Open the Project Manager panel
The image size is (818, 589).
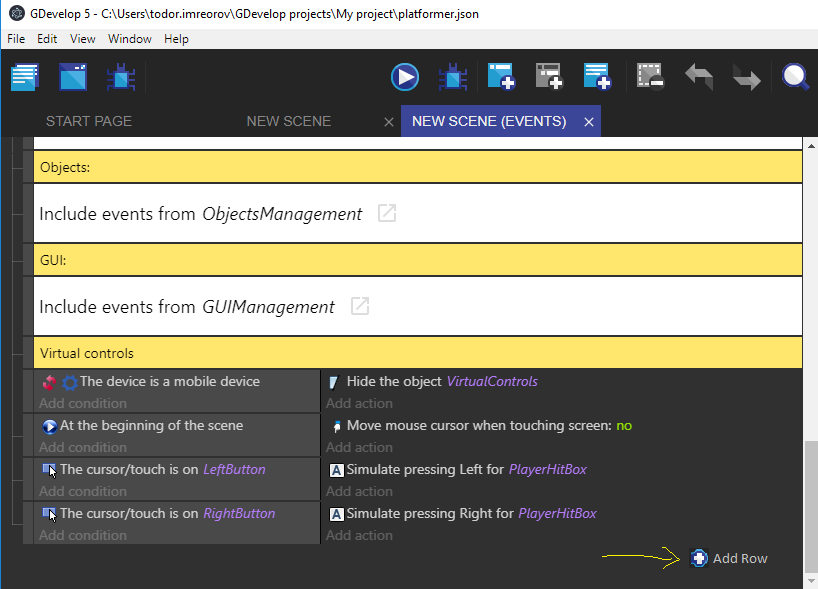tap(24, 76)
